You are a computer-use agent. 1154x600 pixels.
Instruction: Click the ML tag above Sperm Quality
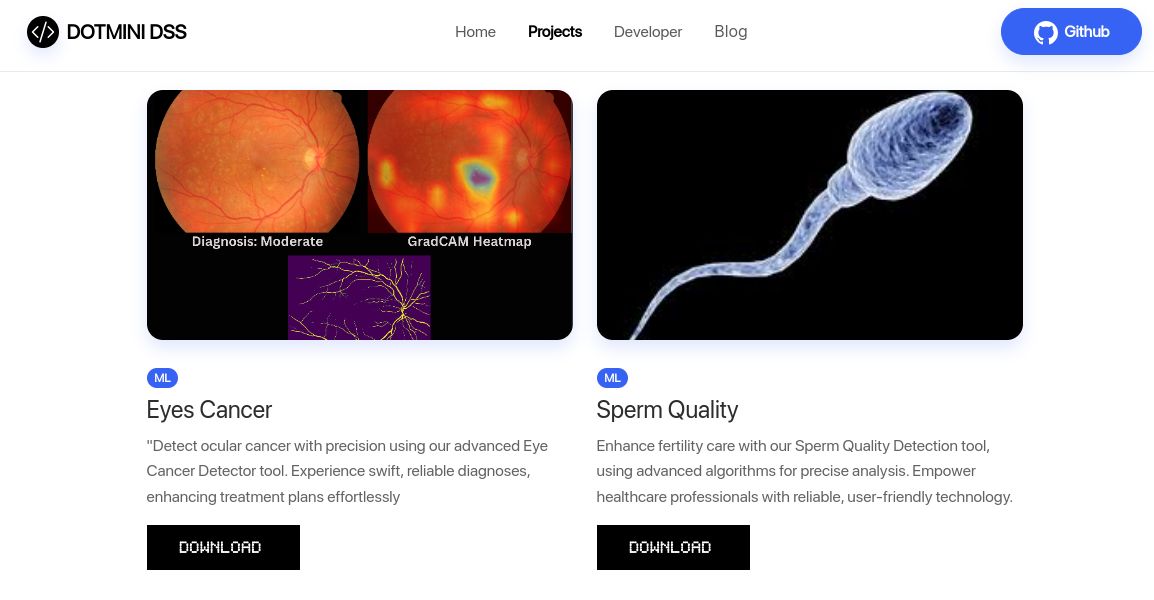pyautogui.click(x=612, y=378)
